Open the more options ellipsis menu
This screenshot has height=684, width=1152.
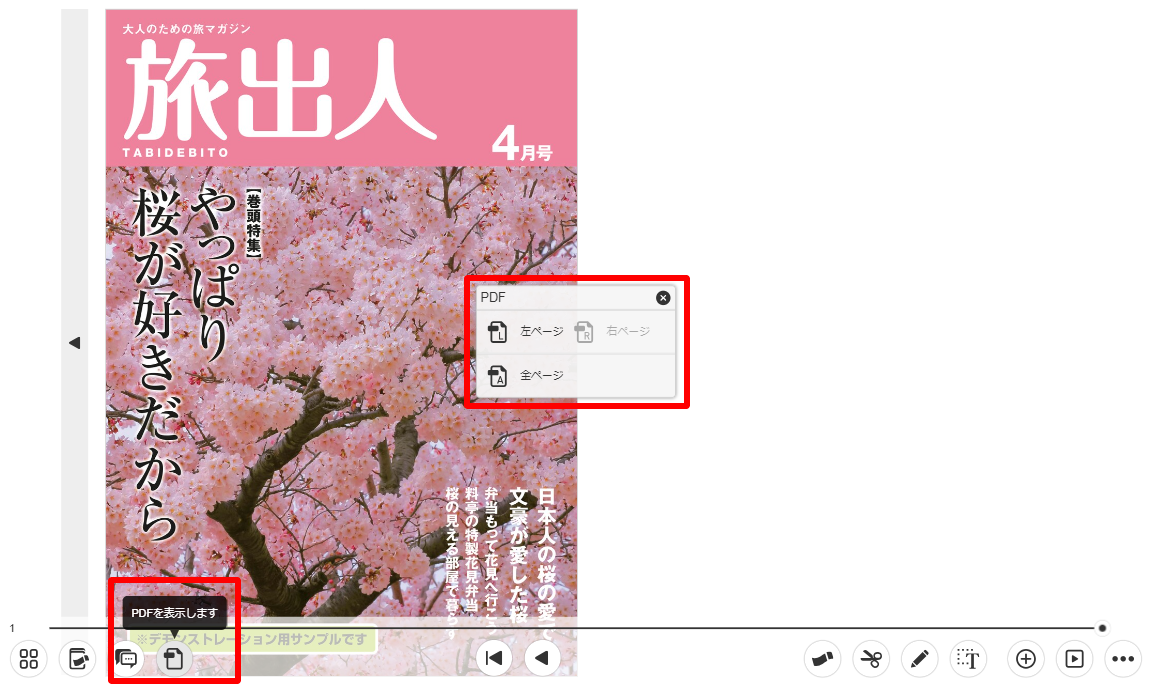coord(1123,659)
